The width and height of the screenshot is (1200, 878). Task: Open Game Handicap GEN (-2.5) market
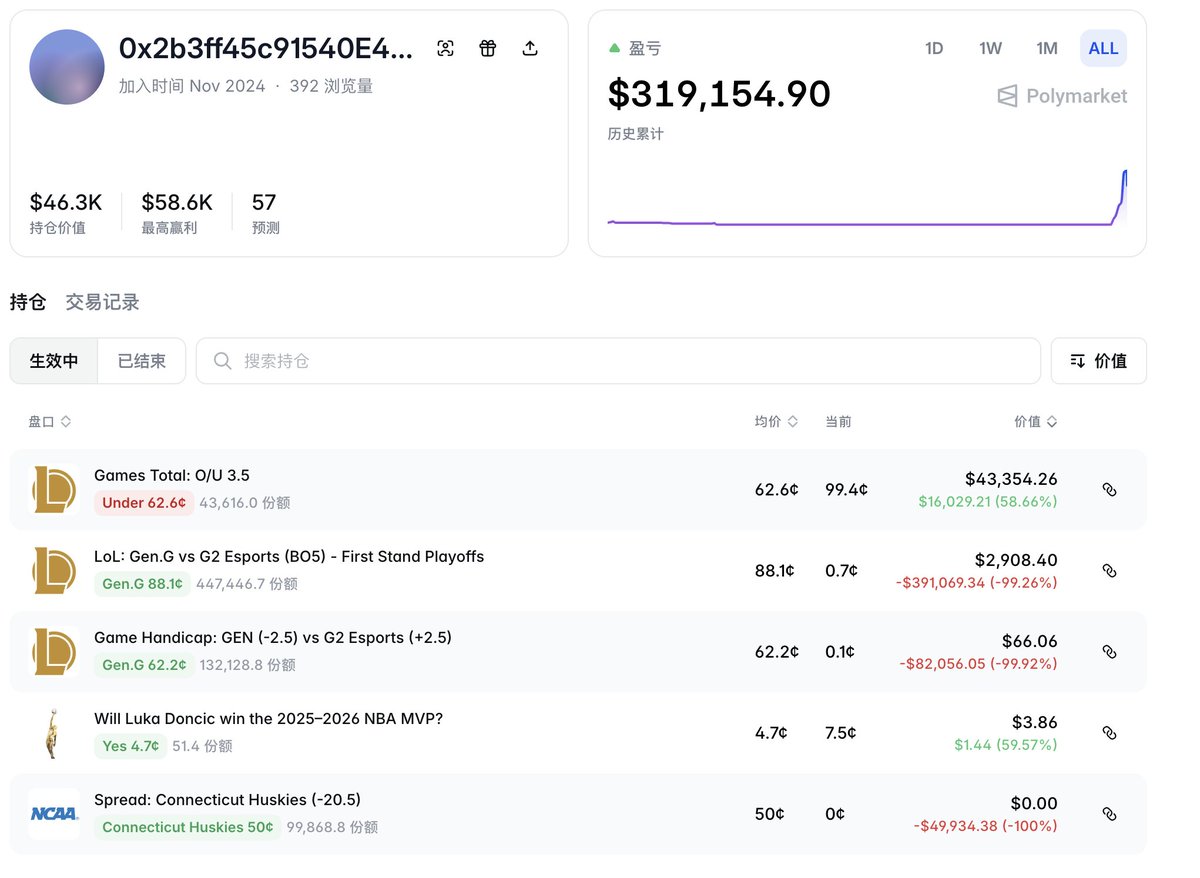pos(273,638)
